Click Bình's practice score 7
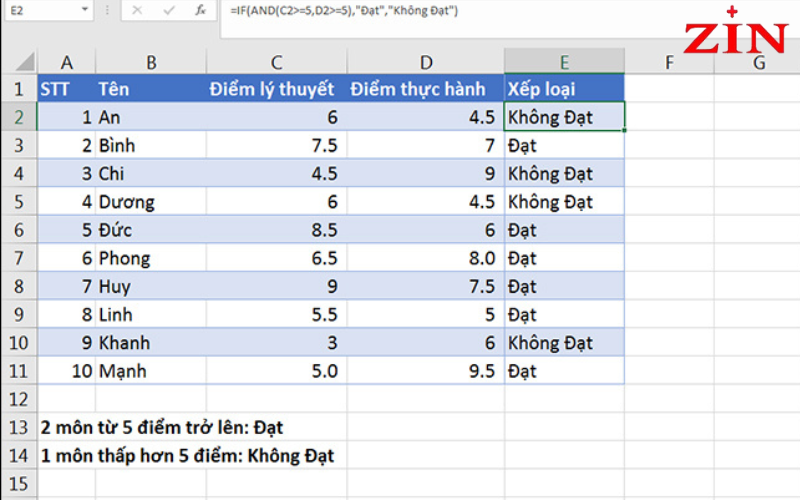 coord(426,145)
